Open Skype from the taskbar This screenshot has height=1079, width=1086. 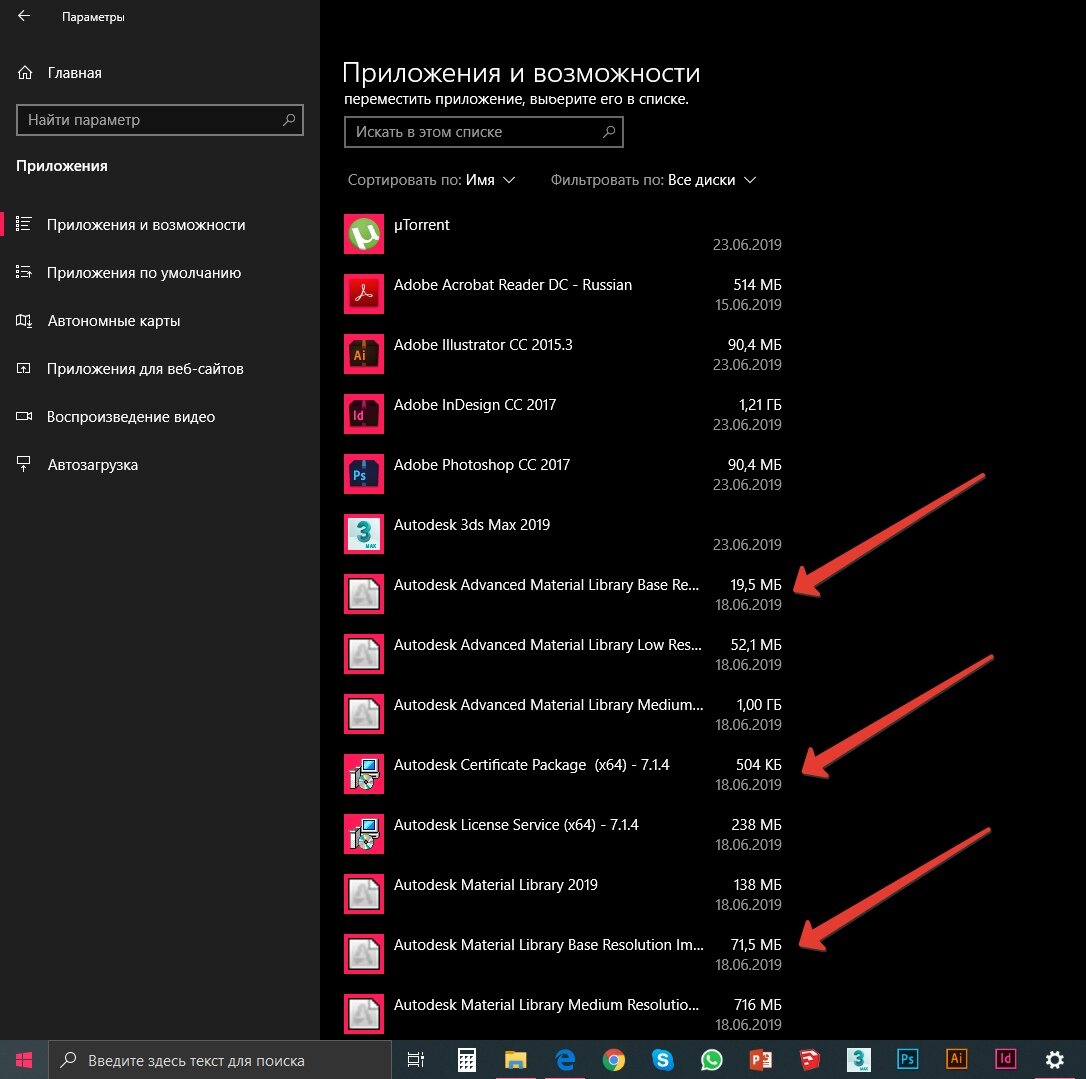[x=663, y=1060]
